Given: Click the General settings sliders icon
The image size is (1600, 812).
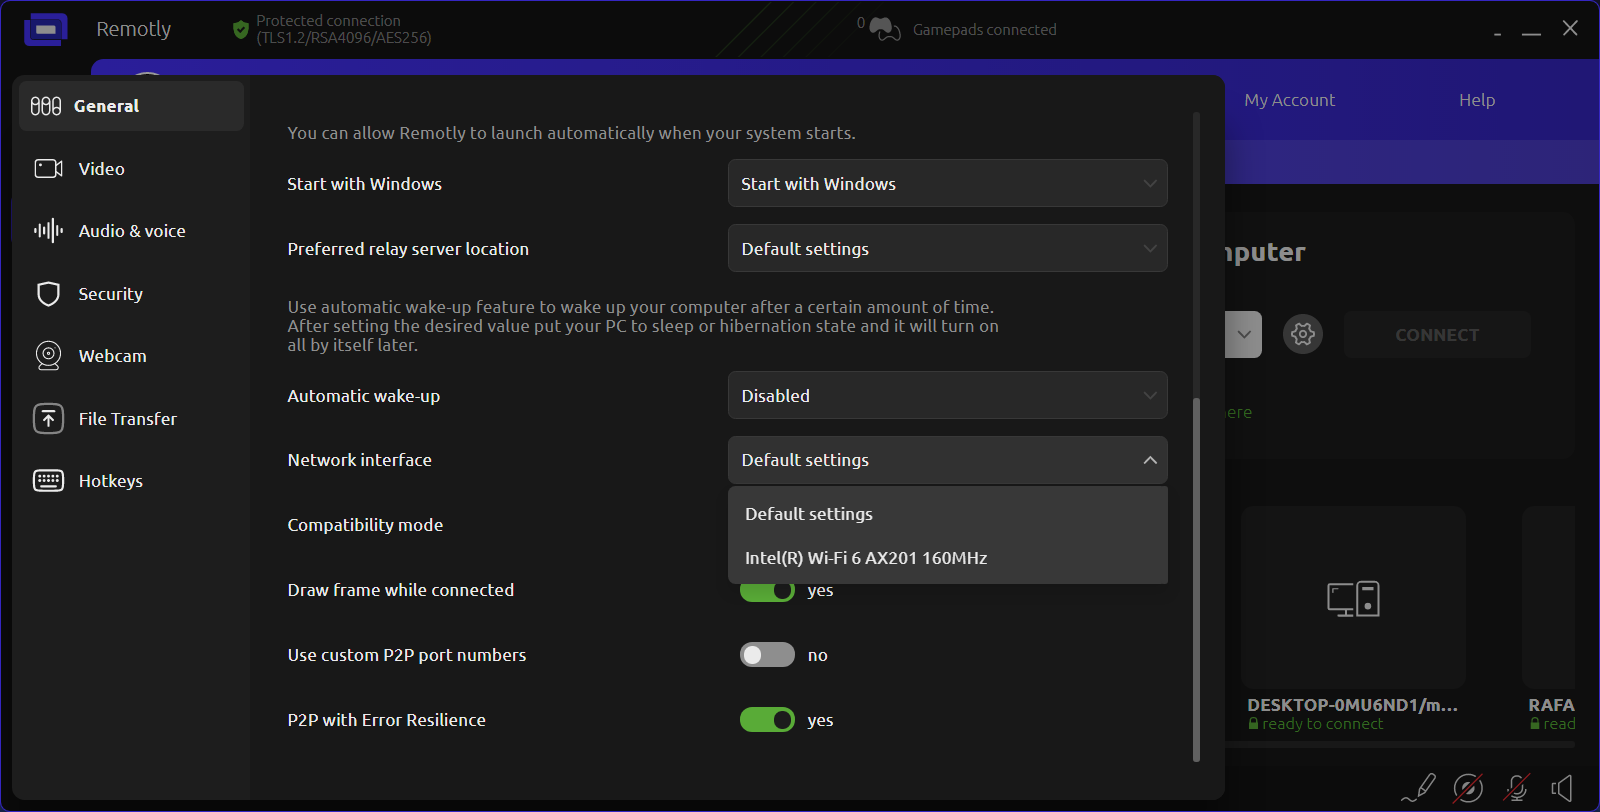Looking at the screenshot, I should pyautogui.click(x=46, y=106).
